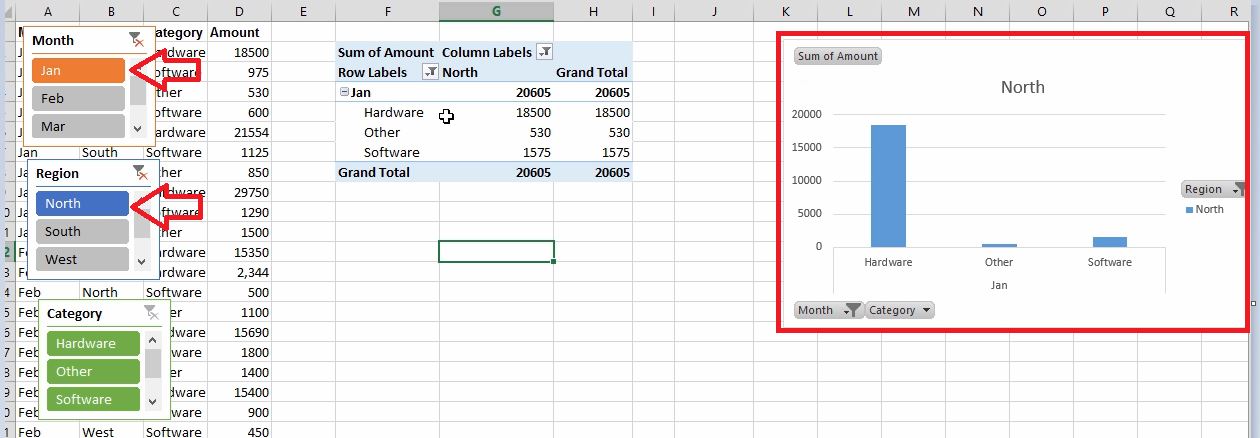Select column G header
1260x438 pixels.
tap(496, 11)
